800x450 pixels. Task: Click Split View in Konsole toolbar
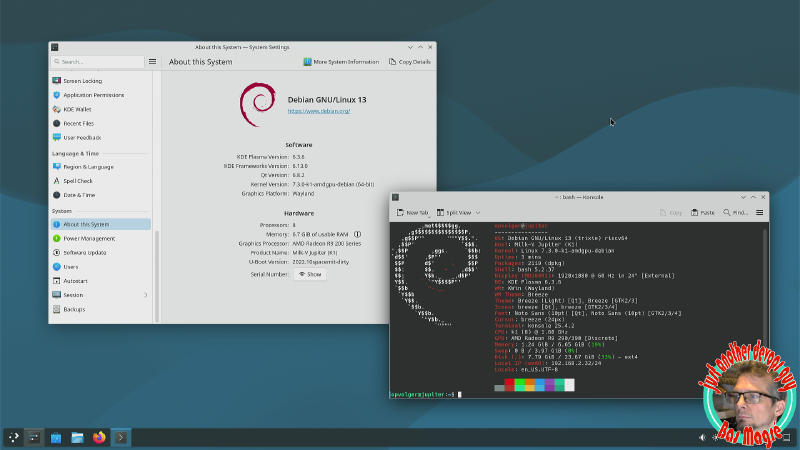pyautogui.click(x=454, y=213)
